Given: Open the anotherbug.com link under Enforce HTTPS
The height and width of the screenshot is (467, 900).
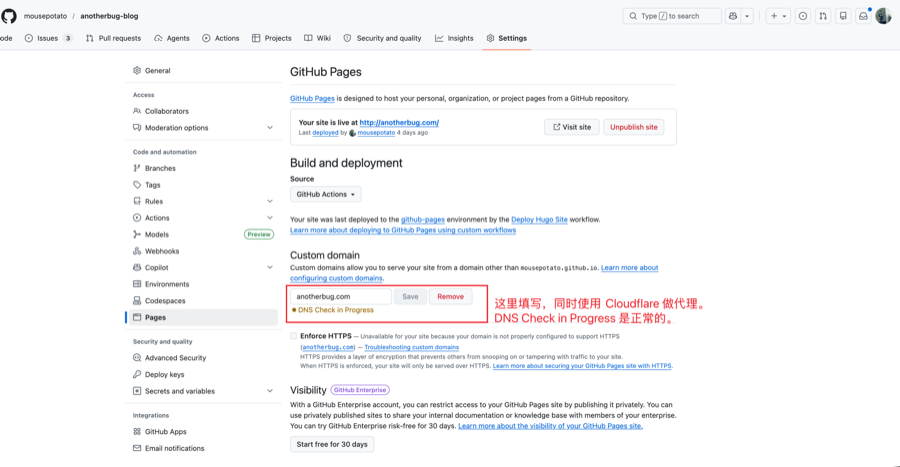Looking at the screenshot, I should [x=328, y=347].
